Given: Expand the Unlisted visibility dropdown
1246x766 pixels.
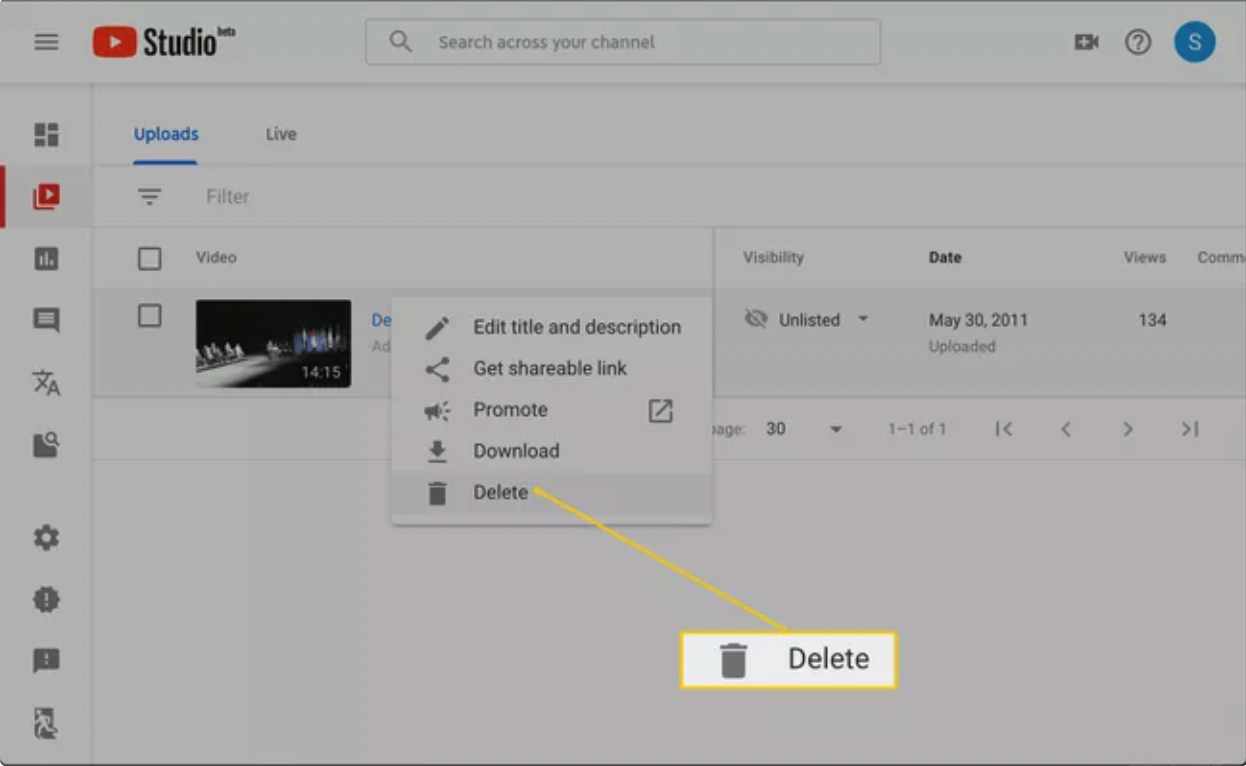Looking at the screenshot, I should (x=862, y=320).
